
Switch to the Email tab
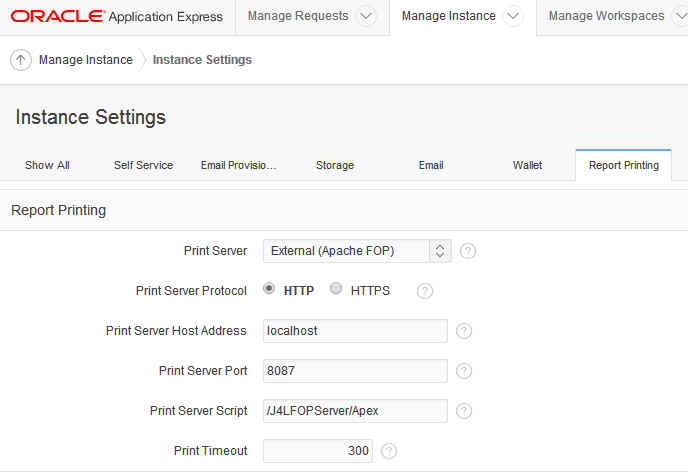point(431,165)
